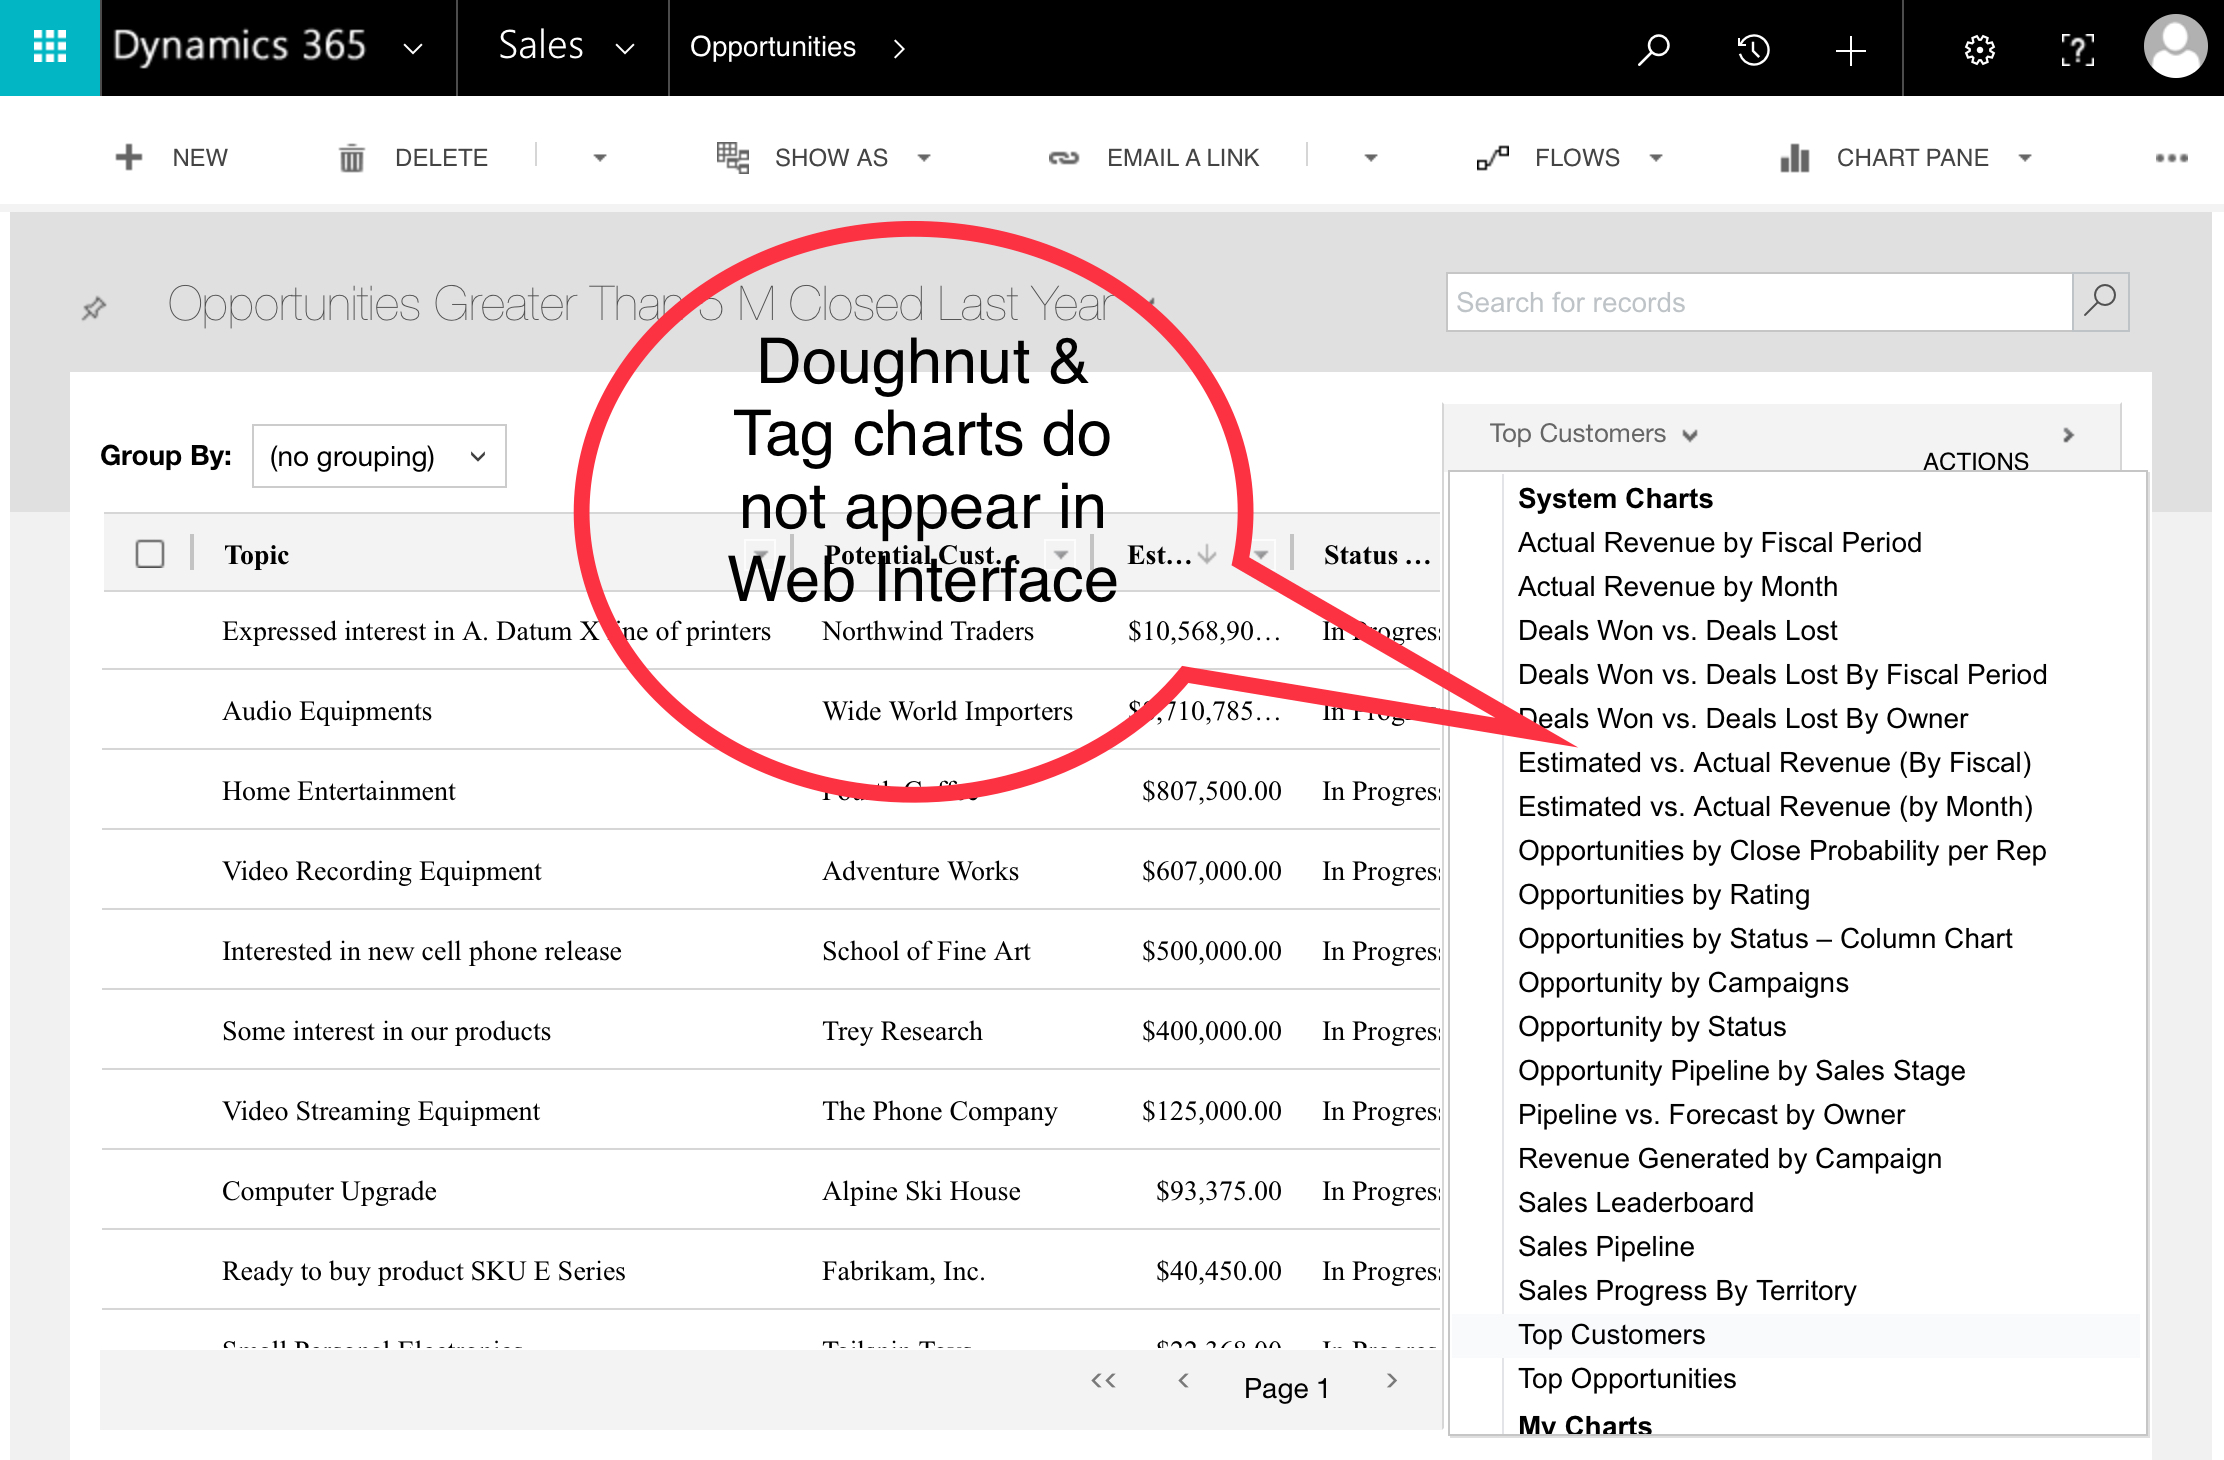Image resolution: width=2224 pixels, height=1460 pixels.
Task: Expand the Sales area dropdown
Action: pos(625,48)
